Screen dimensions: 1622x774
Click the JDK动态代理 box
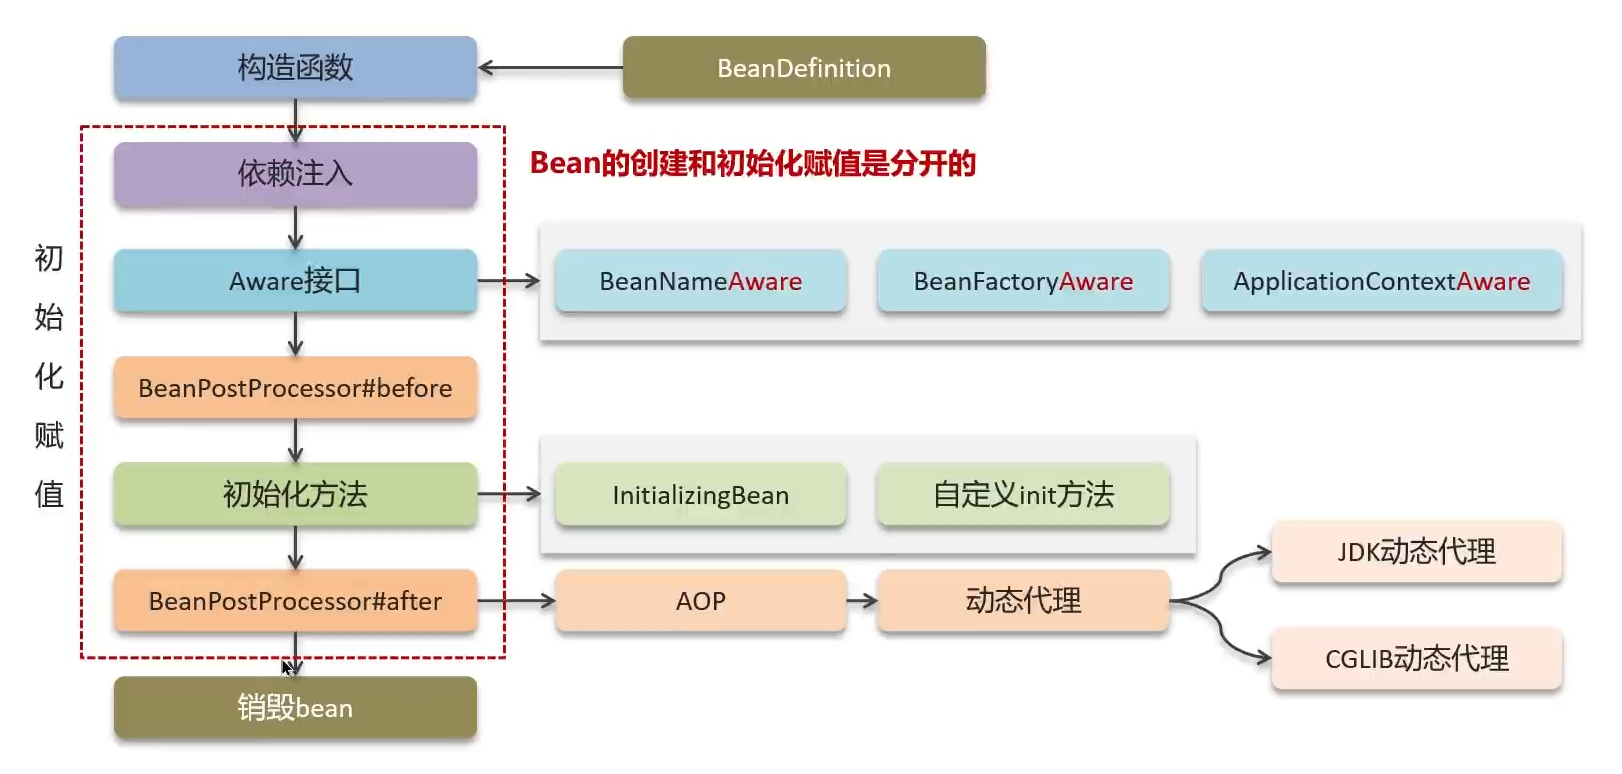[1416, 552]
